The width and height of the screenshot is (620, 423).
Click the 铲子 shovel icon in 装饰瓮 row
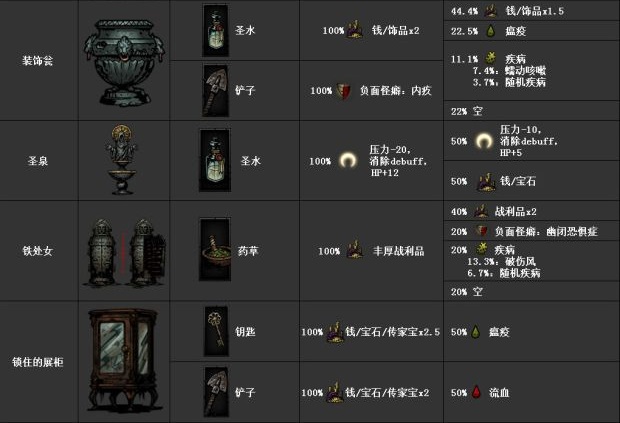[216, 90]
